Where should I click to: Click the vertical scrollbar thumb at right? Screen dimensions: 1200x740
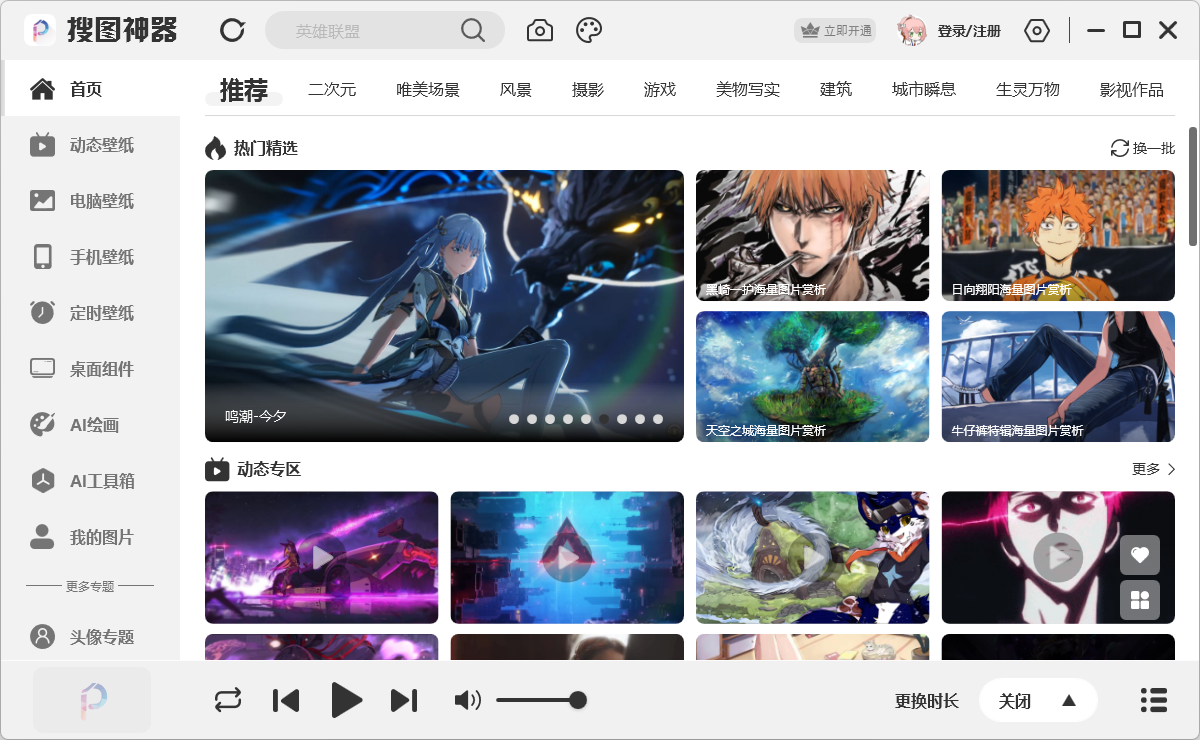pyautogui.click(x=1193, y=186)
